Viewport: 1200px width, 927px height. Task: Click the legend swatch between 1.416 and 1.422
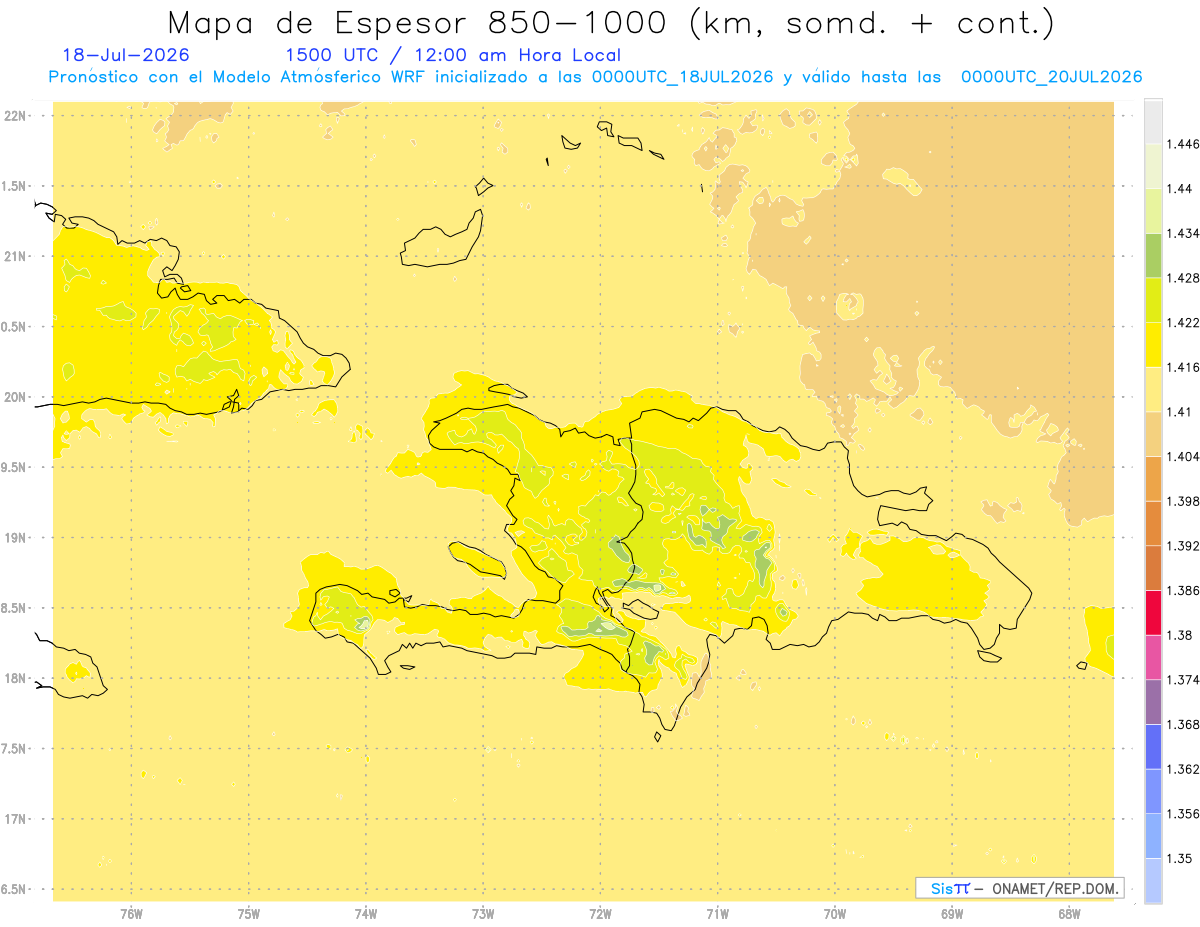click(x=1153, y=345)
